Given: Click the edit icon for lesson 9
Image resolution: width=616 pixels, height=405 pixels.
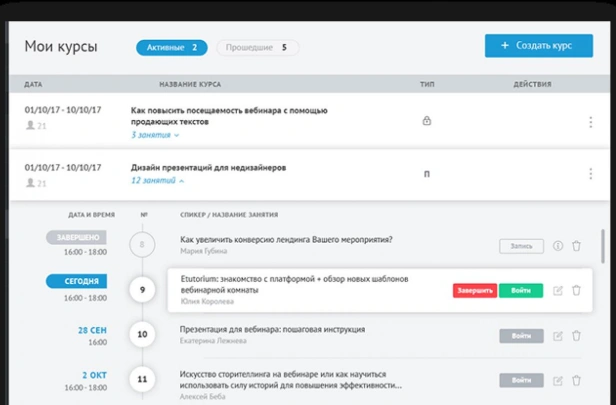Looking at the screenshot, I should (x=558, y=291).
